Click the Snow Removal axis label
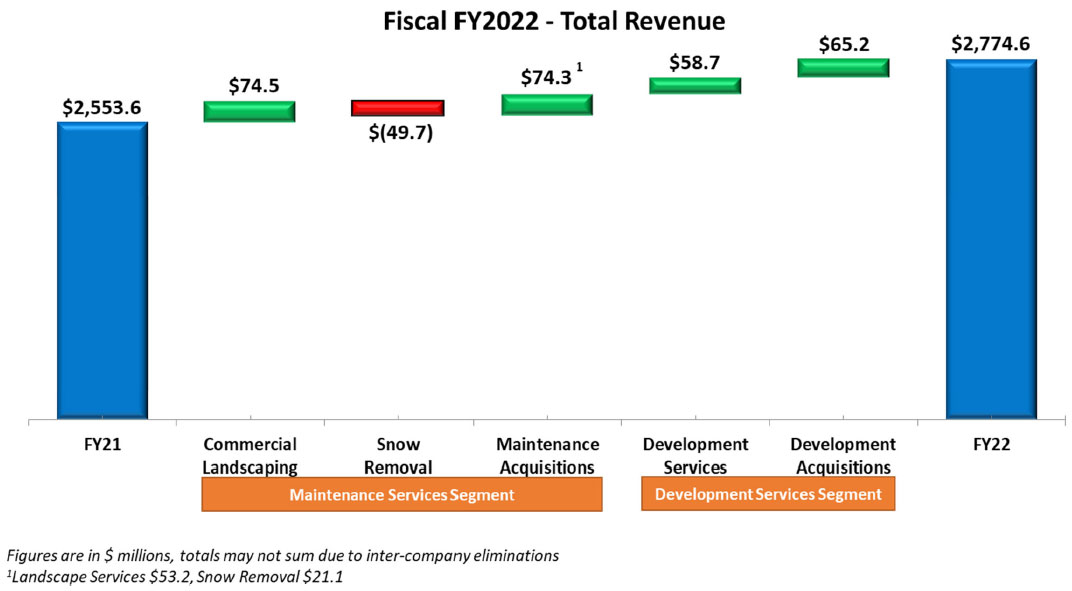 (398, 455)
